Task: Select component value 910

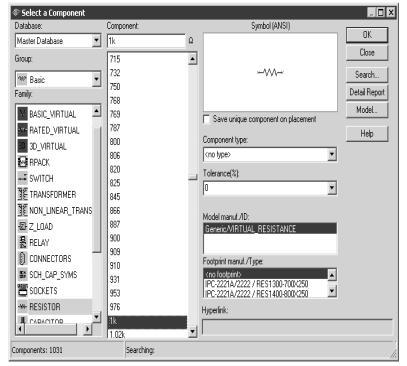Action: tap(115, 265)
